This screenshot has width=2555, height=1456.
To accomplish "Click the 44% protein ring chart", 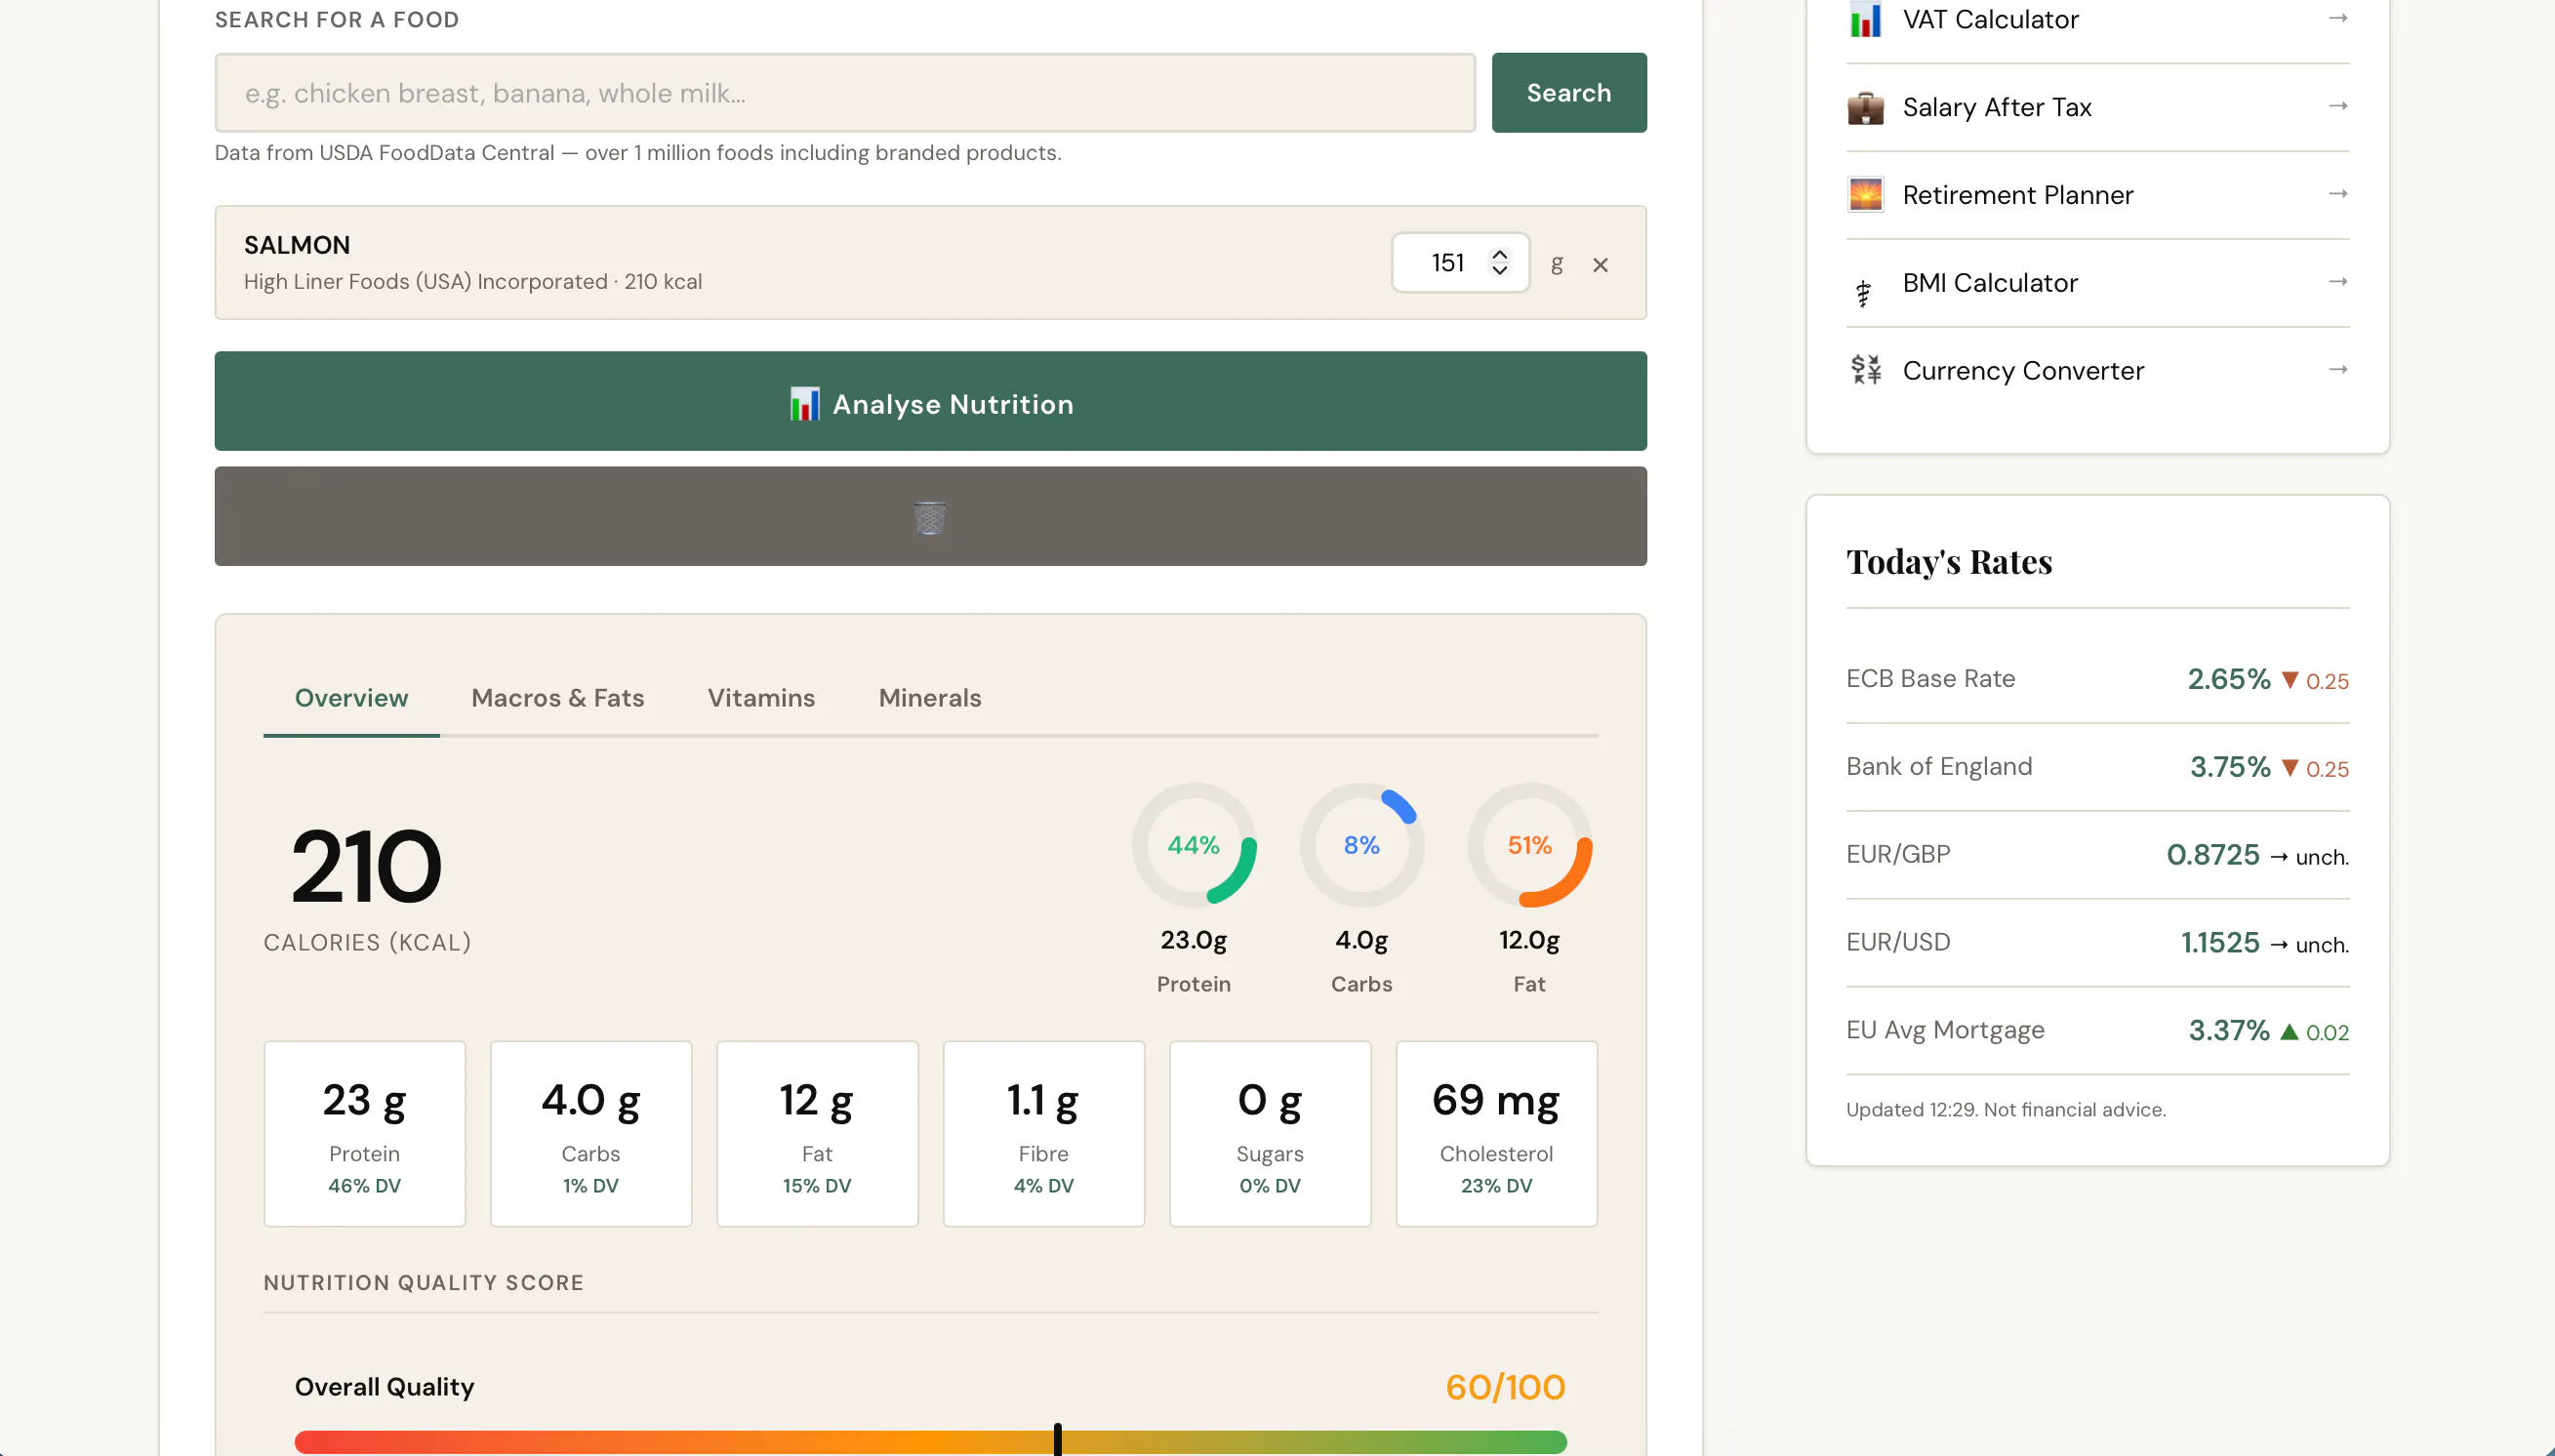I will (x=1194, y=845).
